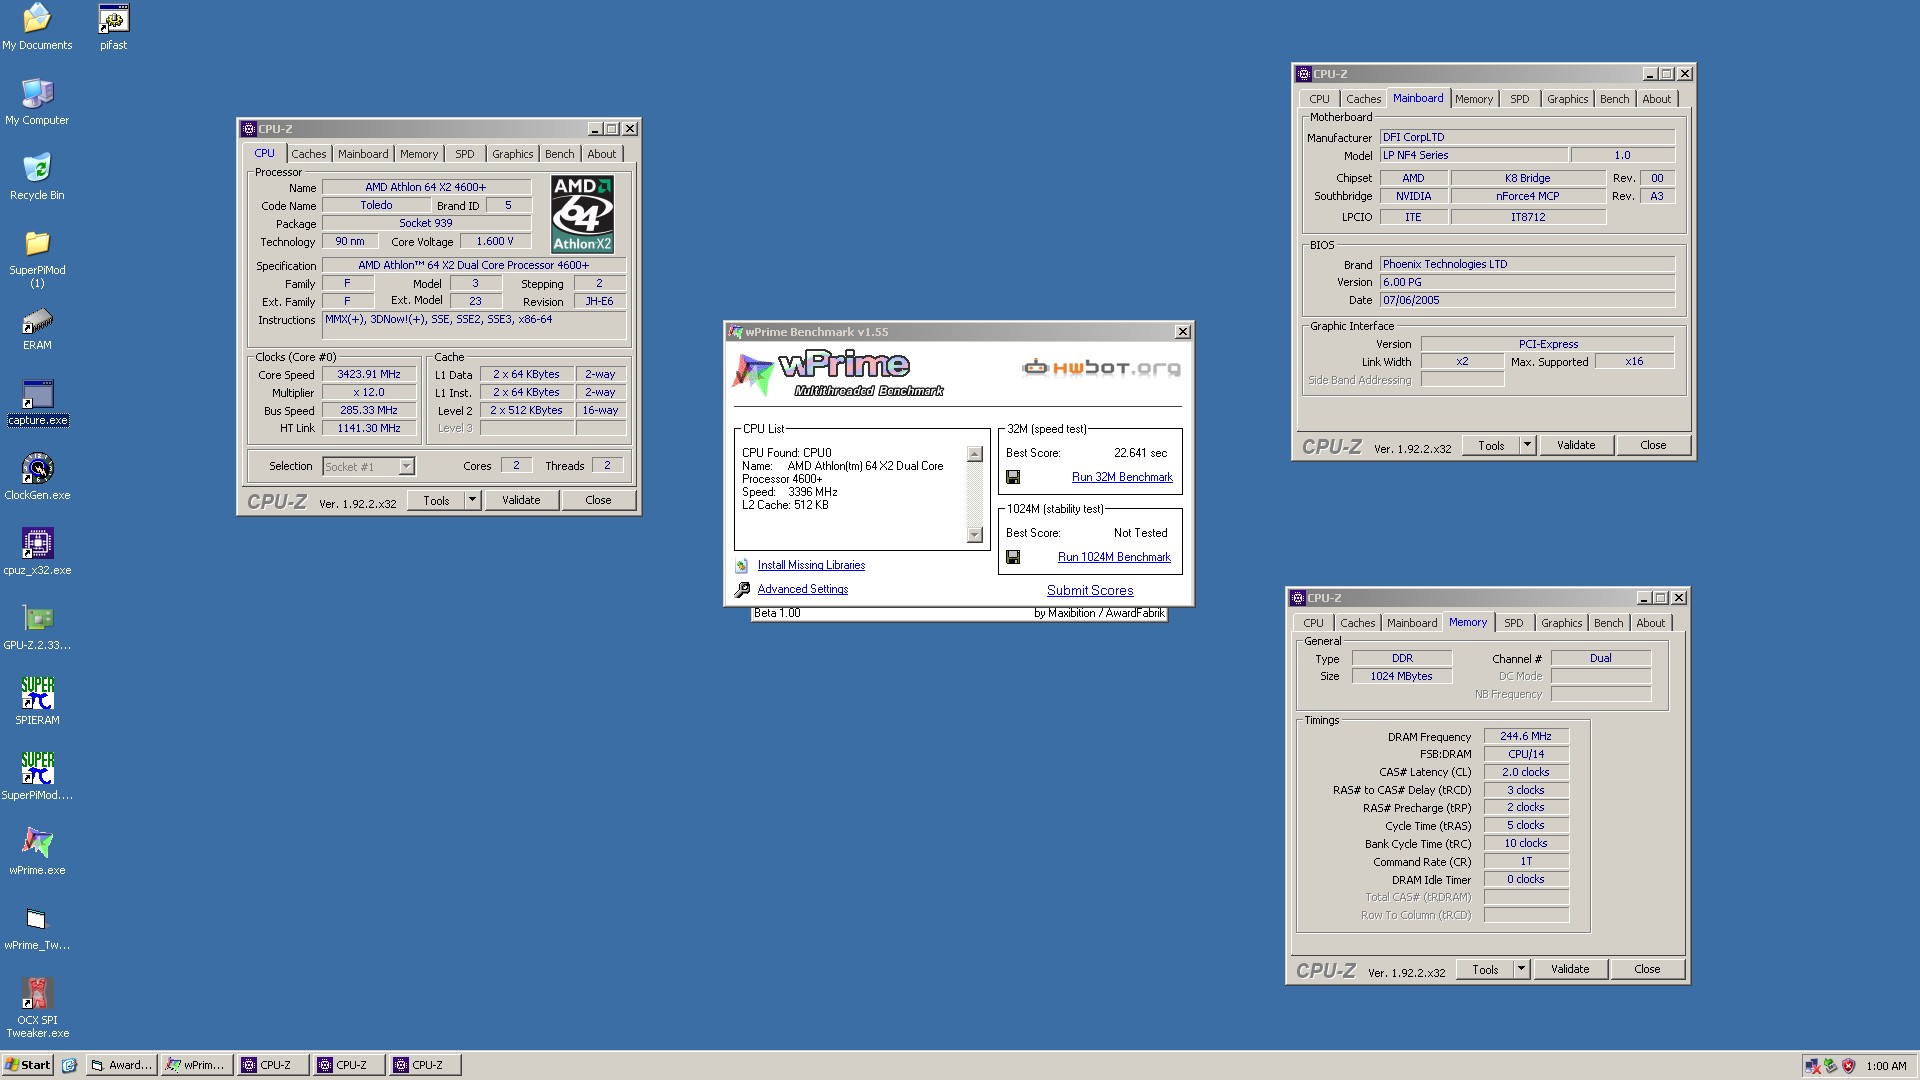Open Caches tab in Memory window
The width and height of the screenshot is (1920, 1080).
point(1358,623)
